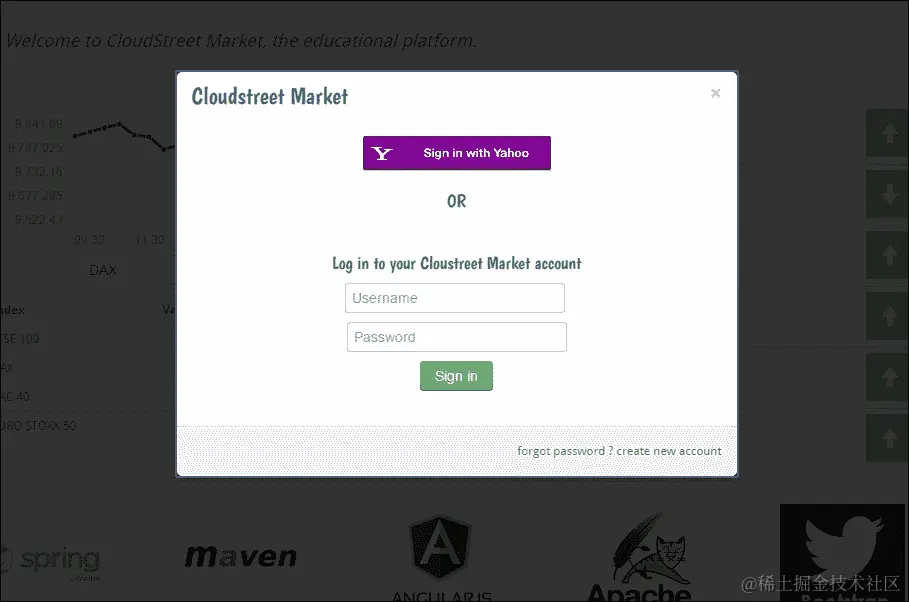Image resolution: width=909 pixels, height=602 pixels.
Task: Select the DAX chart tab
Action: 103,270
